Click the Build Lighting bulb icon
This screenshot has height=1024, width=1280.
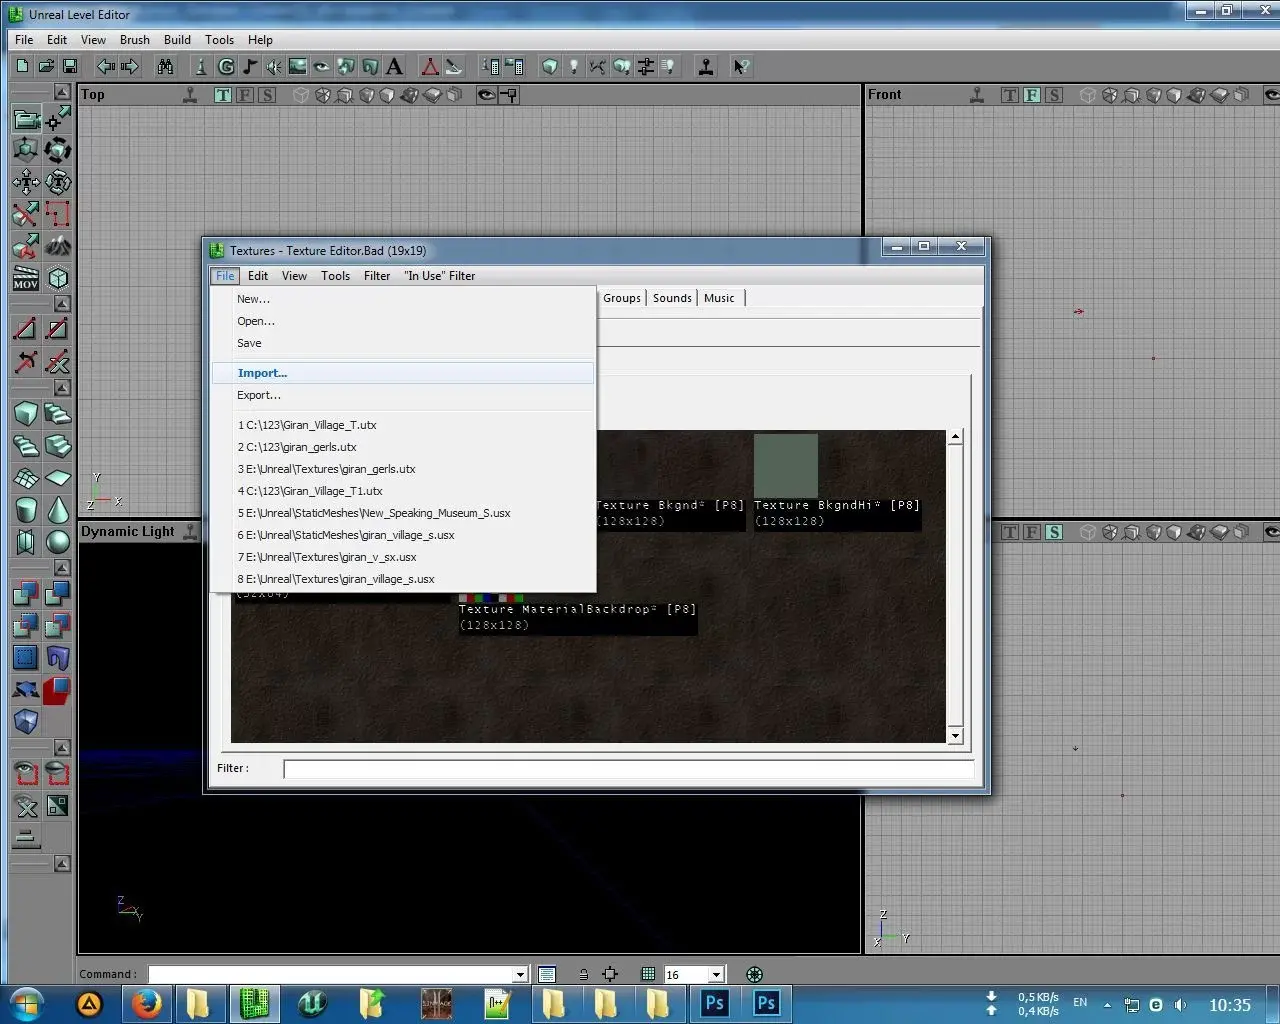(574, 66)
